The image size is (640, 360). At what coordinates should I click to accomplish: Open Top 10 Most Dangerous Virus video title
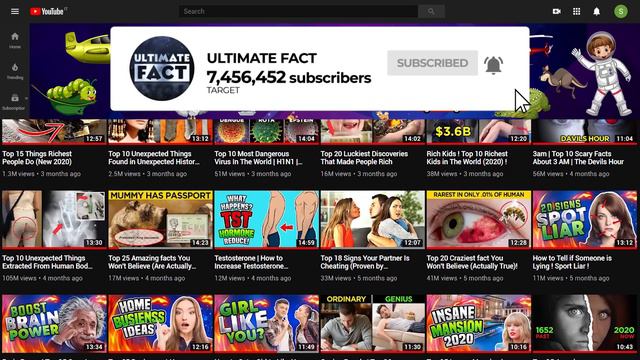click(x=258, y=158)
